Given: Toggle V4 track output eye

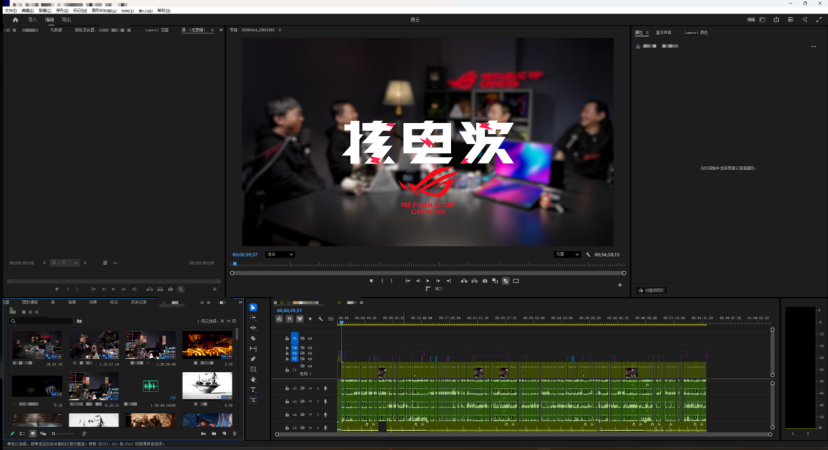Looking at the screenshot, I should click(310, 348).
